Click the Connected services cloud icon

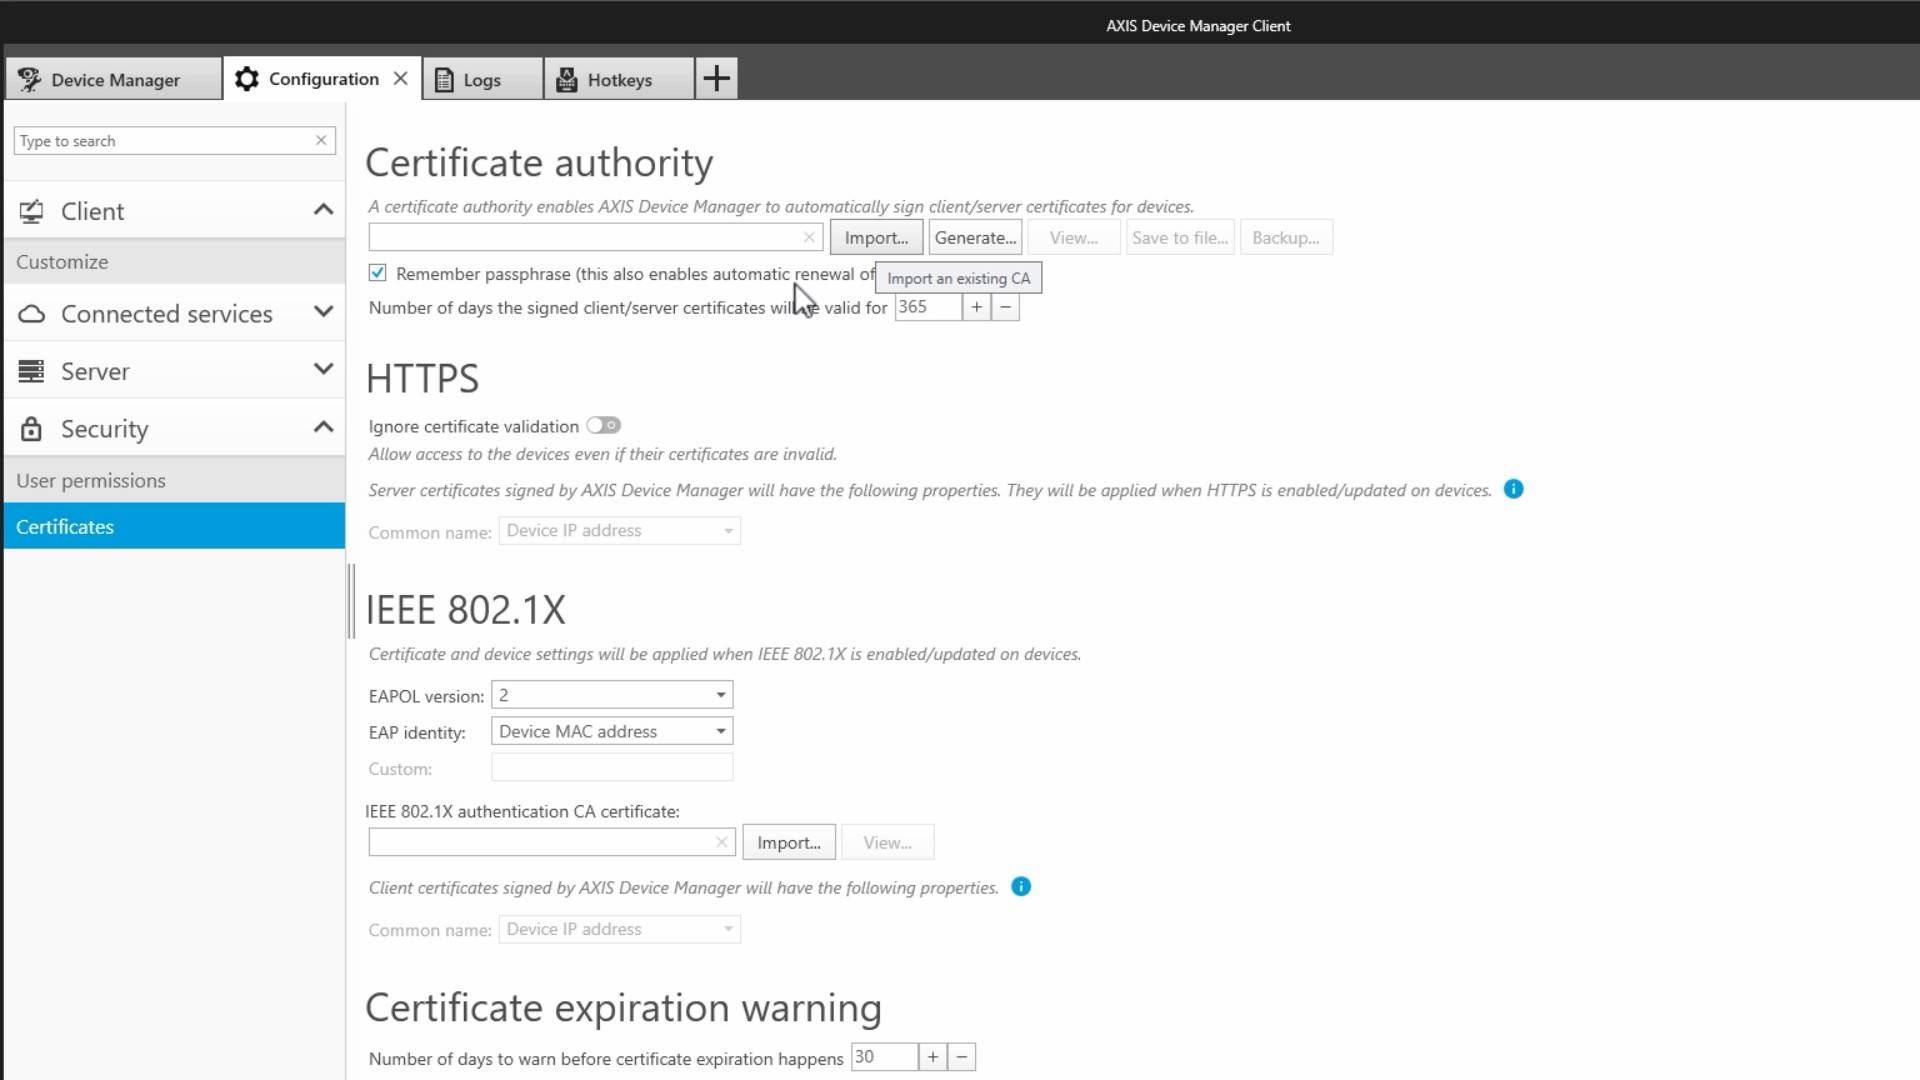tap(31, 314)
